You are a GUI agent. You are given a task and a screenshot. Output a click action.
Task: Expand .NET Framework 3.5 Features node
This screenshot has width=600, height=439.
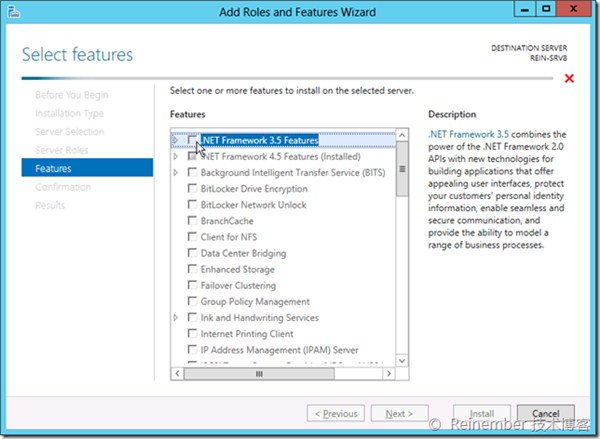(175, 140)
